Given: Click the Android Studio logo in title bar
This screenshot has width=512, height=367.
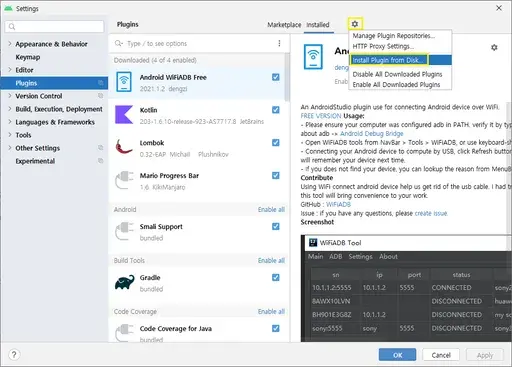Looking at the screenshot, I should [x=8, y=8].
